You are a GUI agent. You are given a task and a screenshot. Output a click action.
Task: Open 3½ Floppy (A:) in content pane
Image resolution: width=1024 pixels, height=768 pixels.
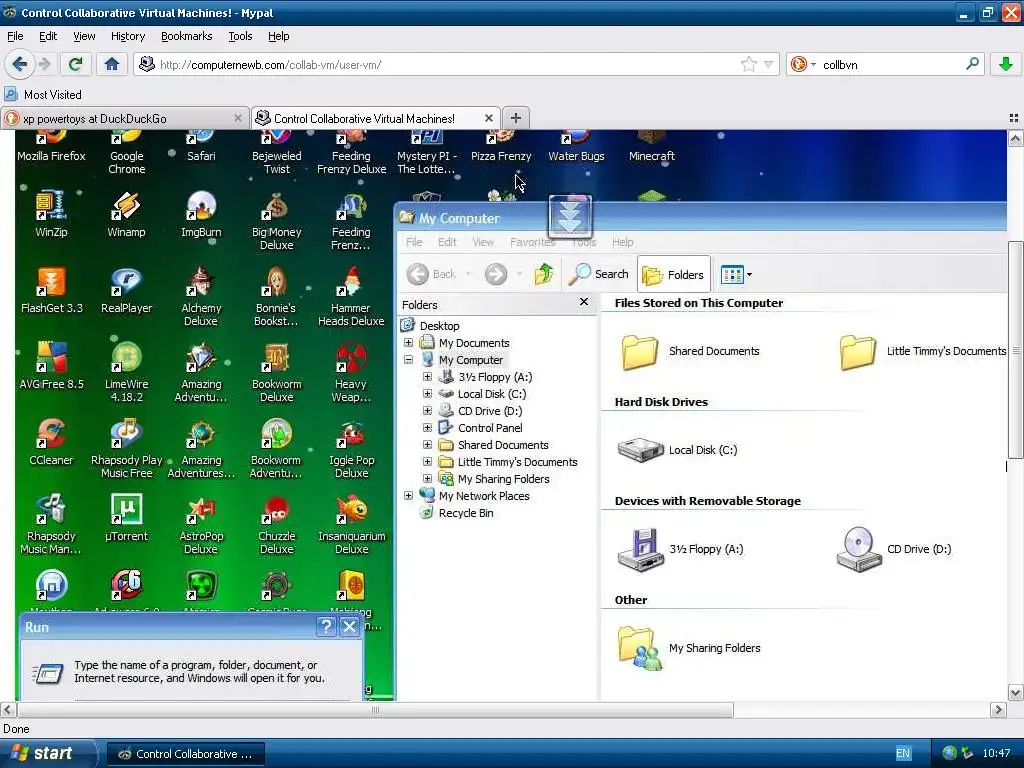point(680,549)
